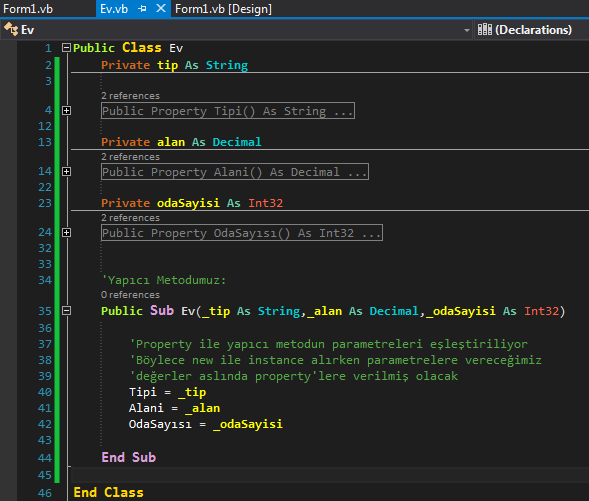Click 'Private tip As String' declaration
The width and height of the screenshot is (589, 501).
(175, 65)
